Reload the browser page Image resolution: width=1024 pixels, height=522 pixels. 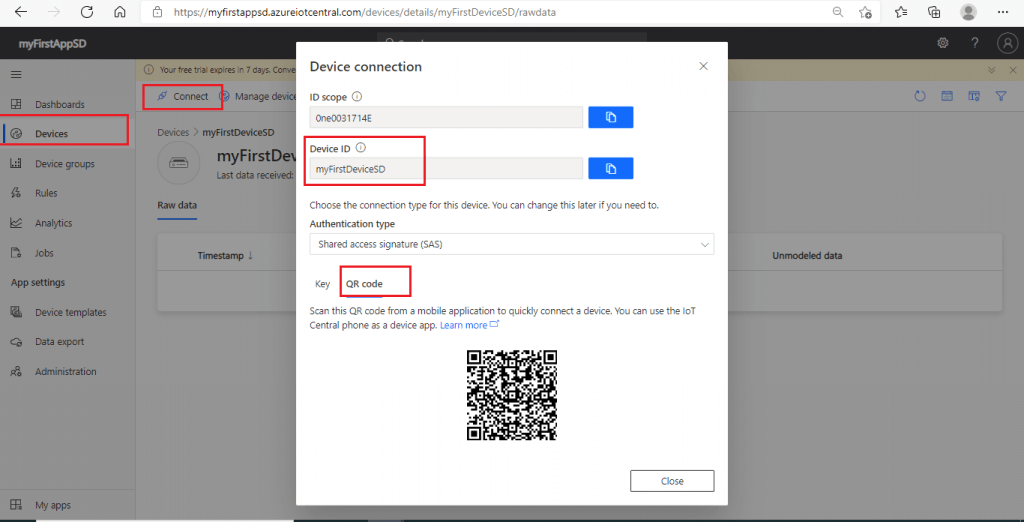pyautogui.click(x=86, y=12)
